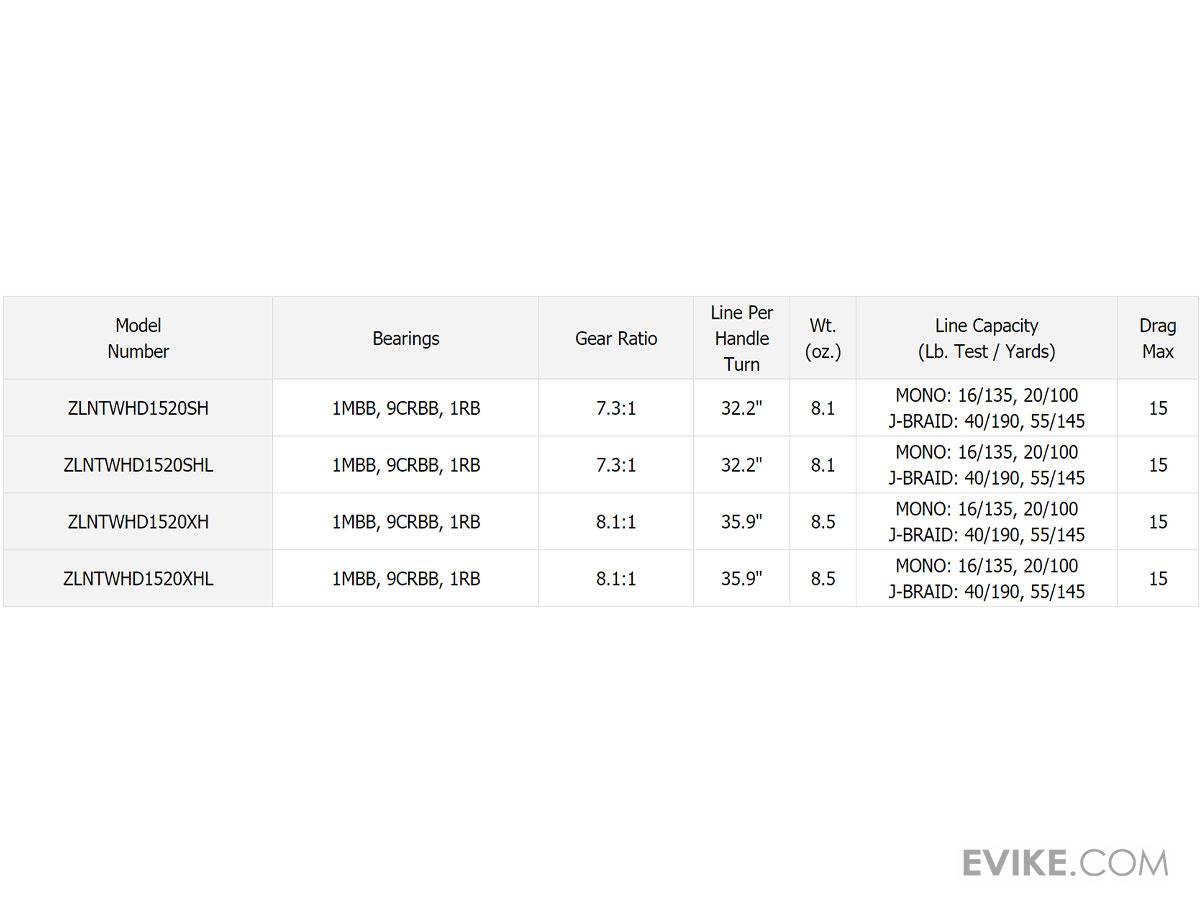Click model number ZLNTWHD1520SHL cell
Viewport: 1200px width, 900px height.
[x=138, y=465]
